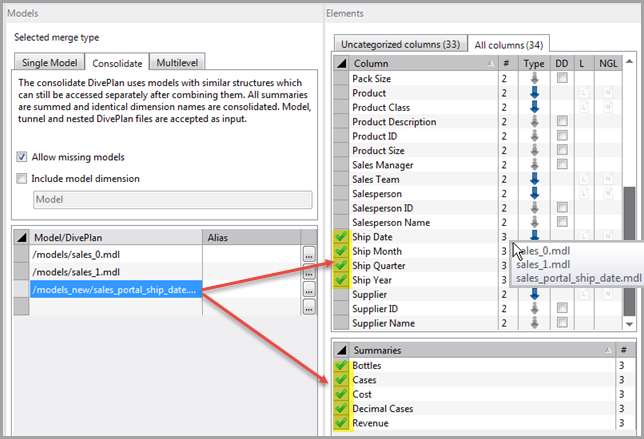
Task: Sort by the Column header sort arrow
Action: pos(489,63)
